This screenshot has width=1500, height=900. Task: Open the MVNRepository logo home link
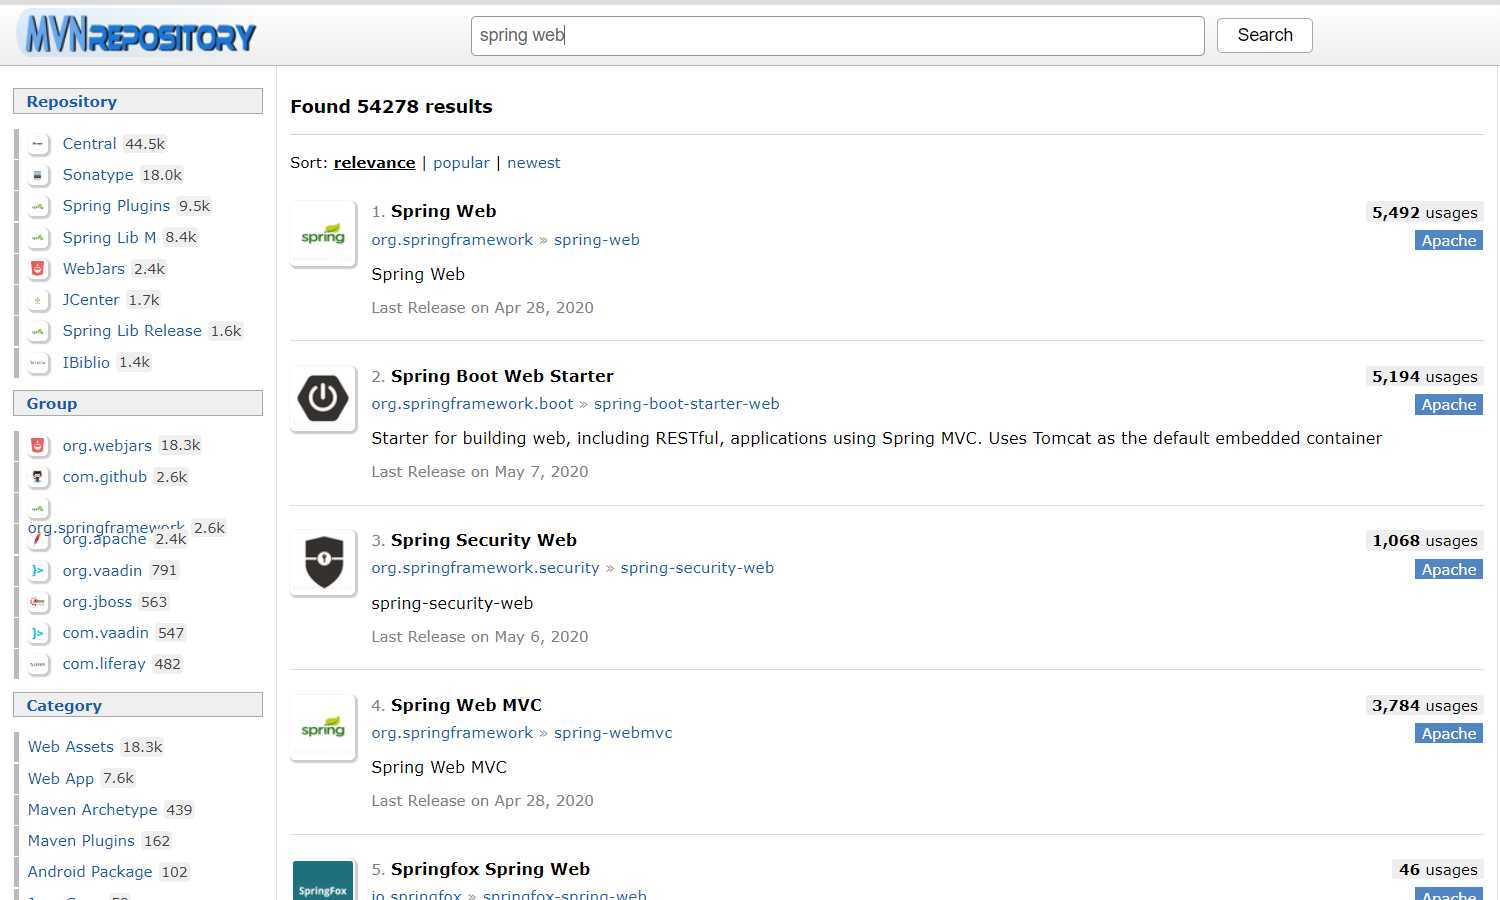pos(138,34)
